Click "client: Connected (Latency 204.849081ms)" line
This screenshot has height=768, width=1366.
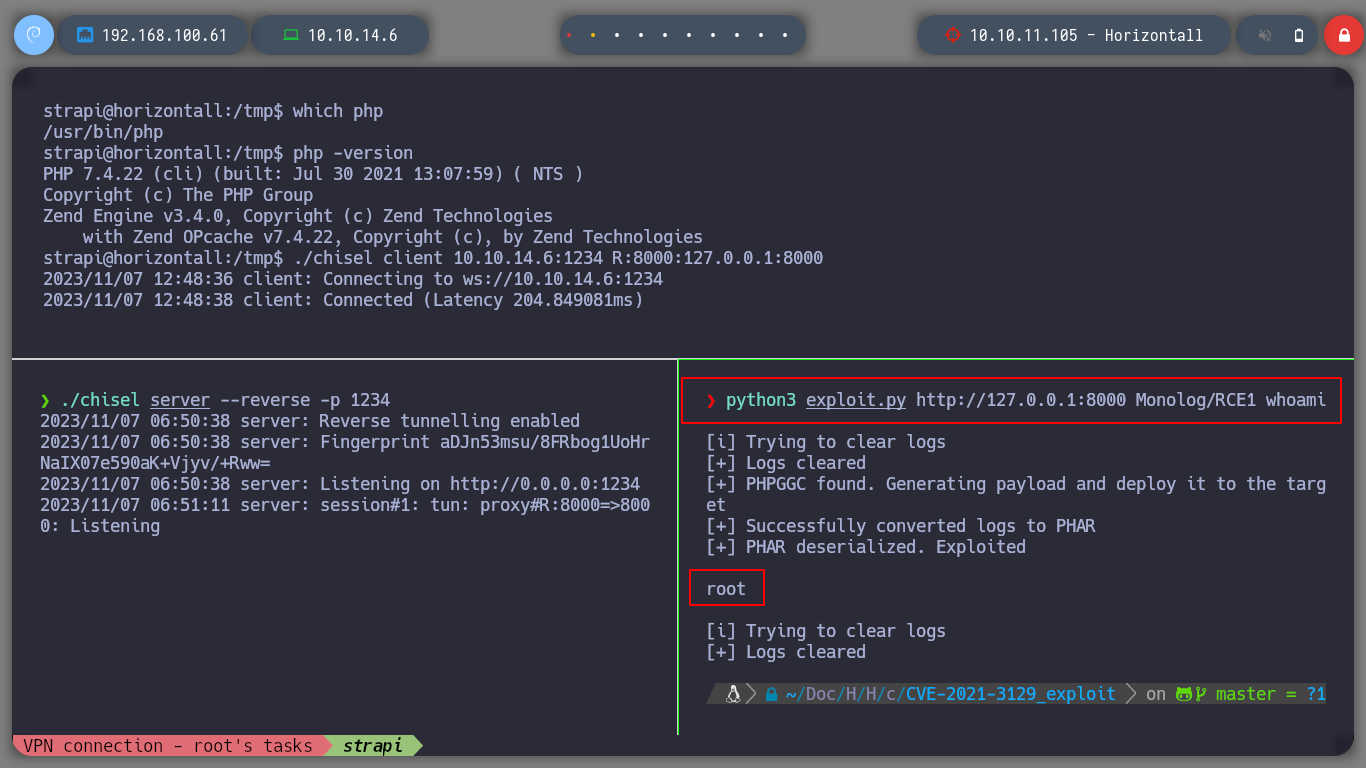point(343,300)
